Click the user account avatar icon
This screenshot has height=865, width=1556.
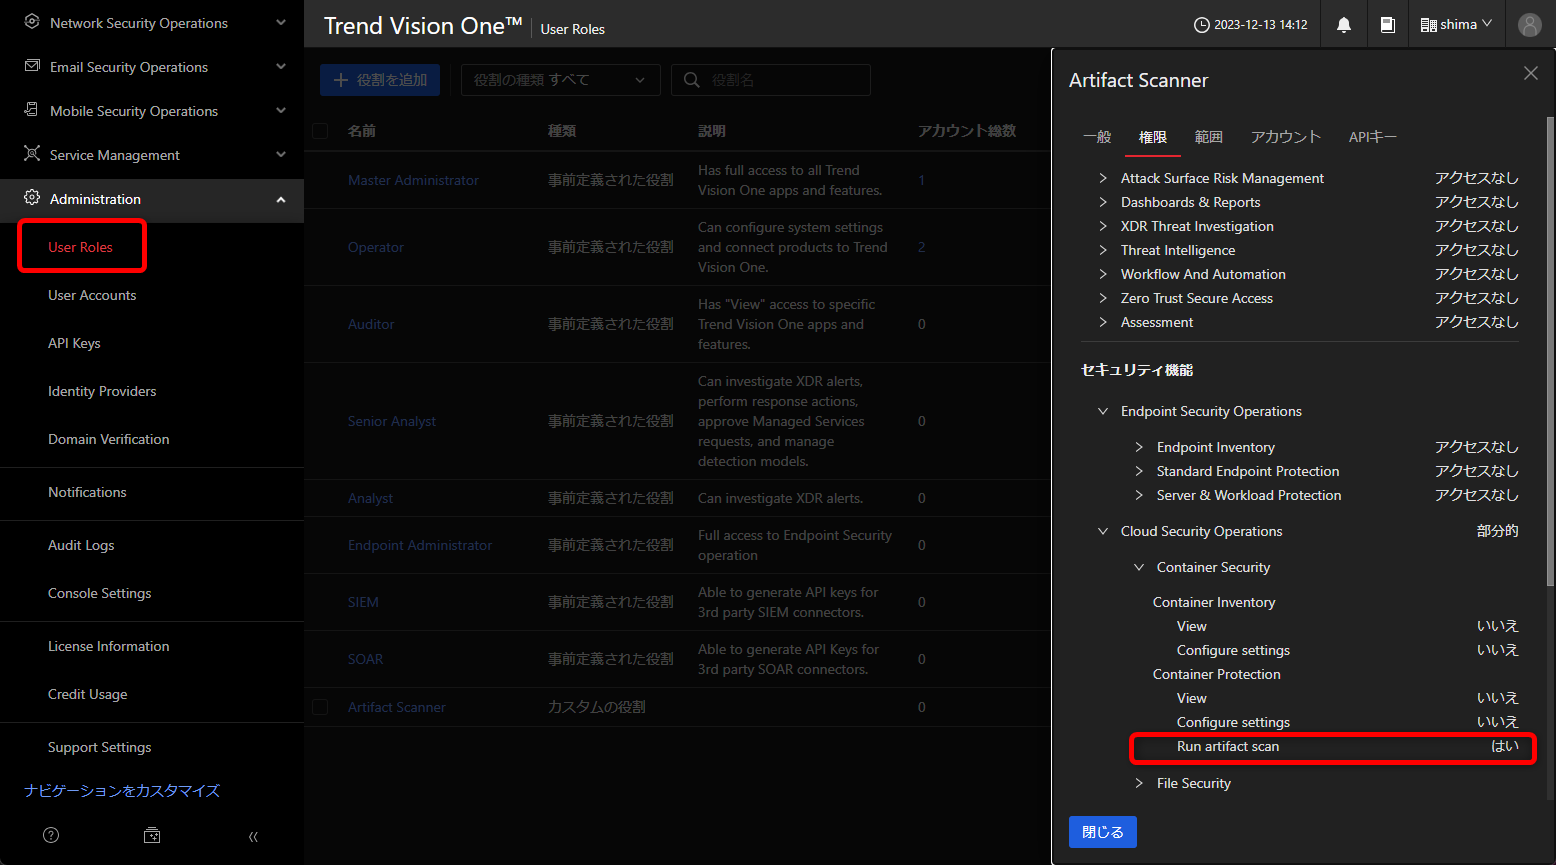click(1530, 24)
